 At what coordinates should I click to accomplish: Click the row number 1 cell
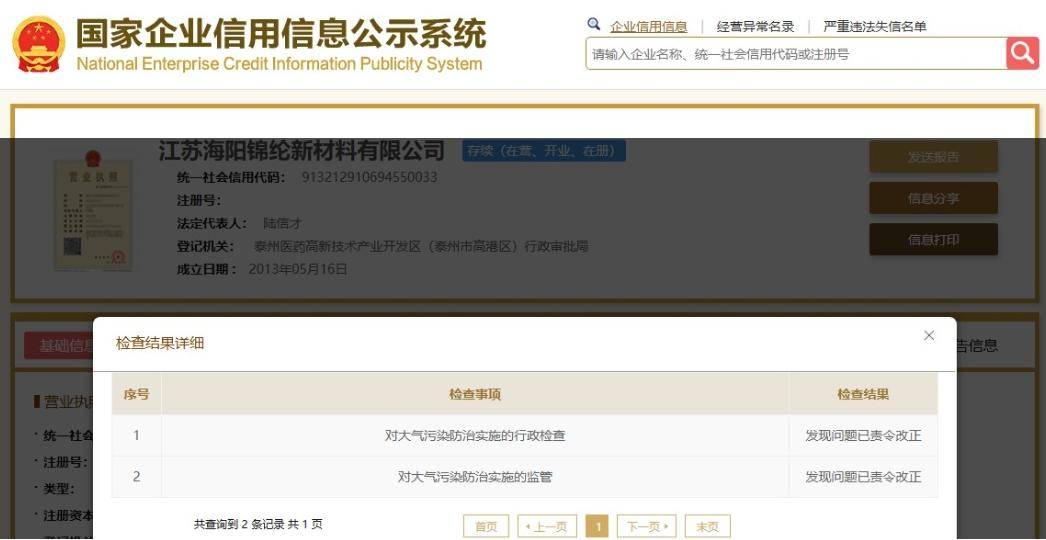136,436
